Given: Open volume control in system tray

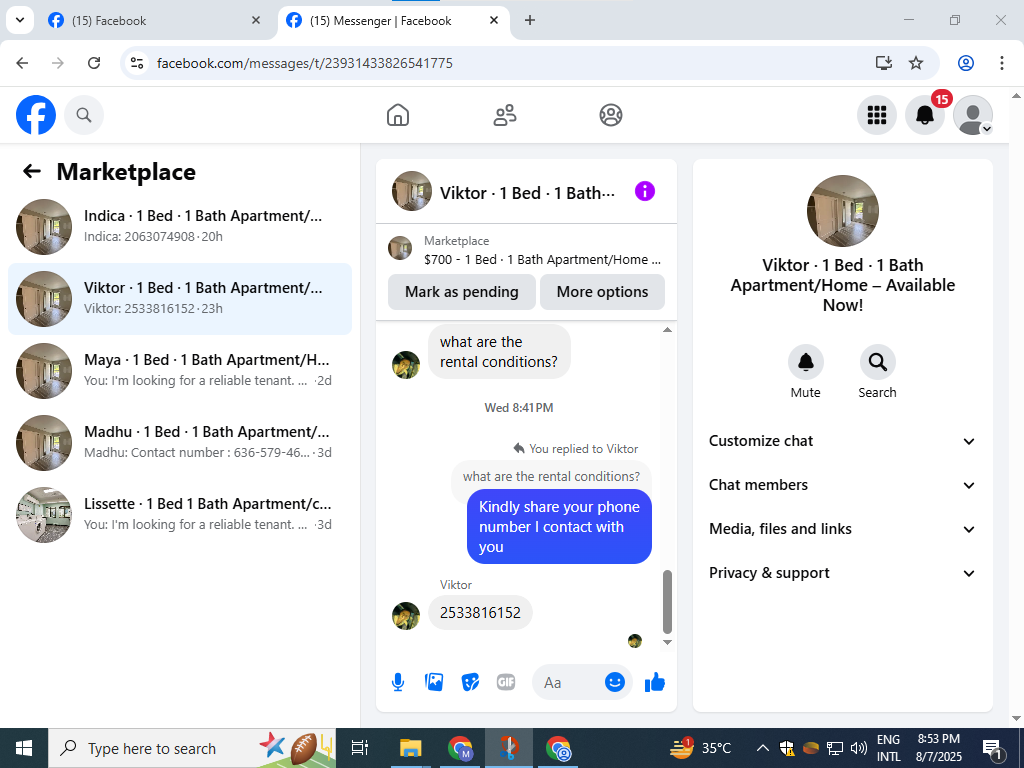Looking at the screenshot, I should point(859,748).
